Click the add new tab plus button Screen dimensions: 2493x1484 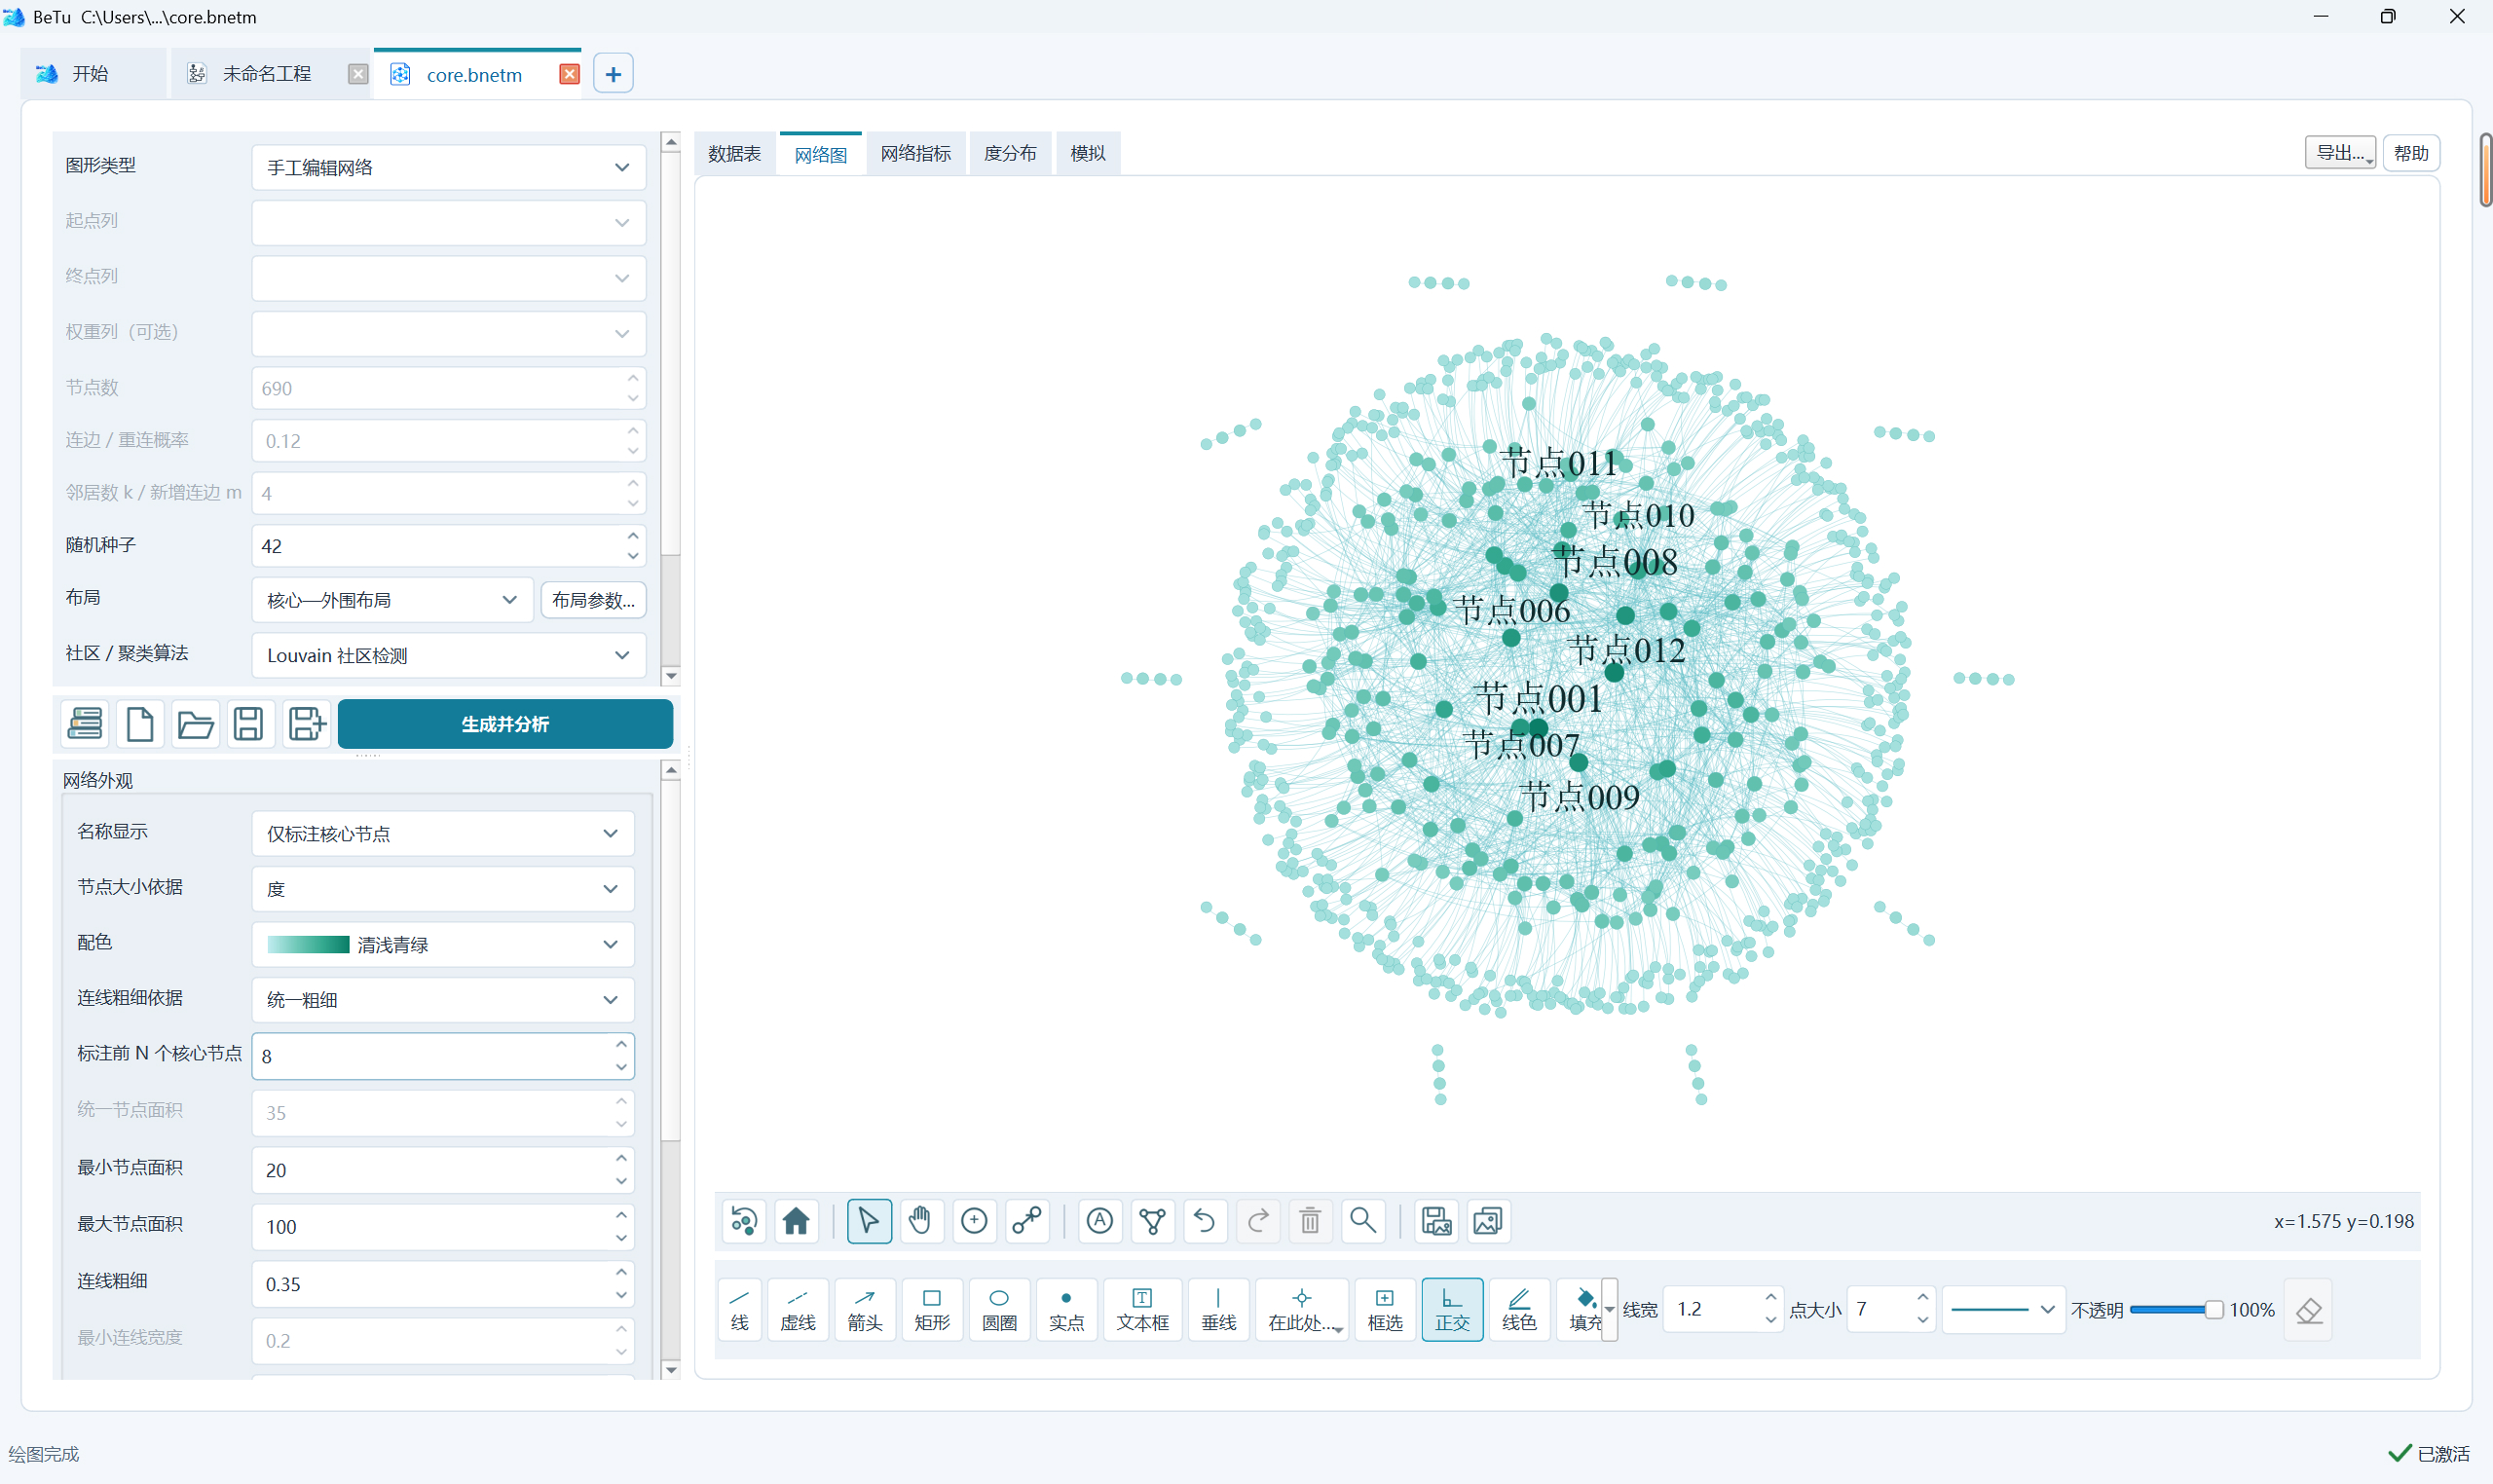(613, 74)
